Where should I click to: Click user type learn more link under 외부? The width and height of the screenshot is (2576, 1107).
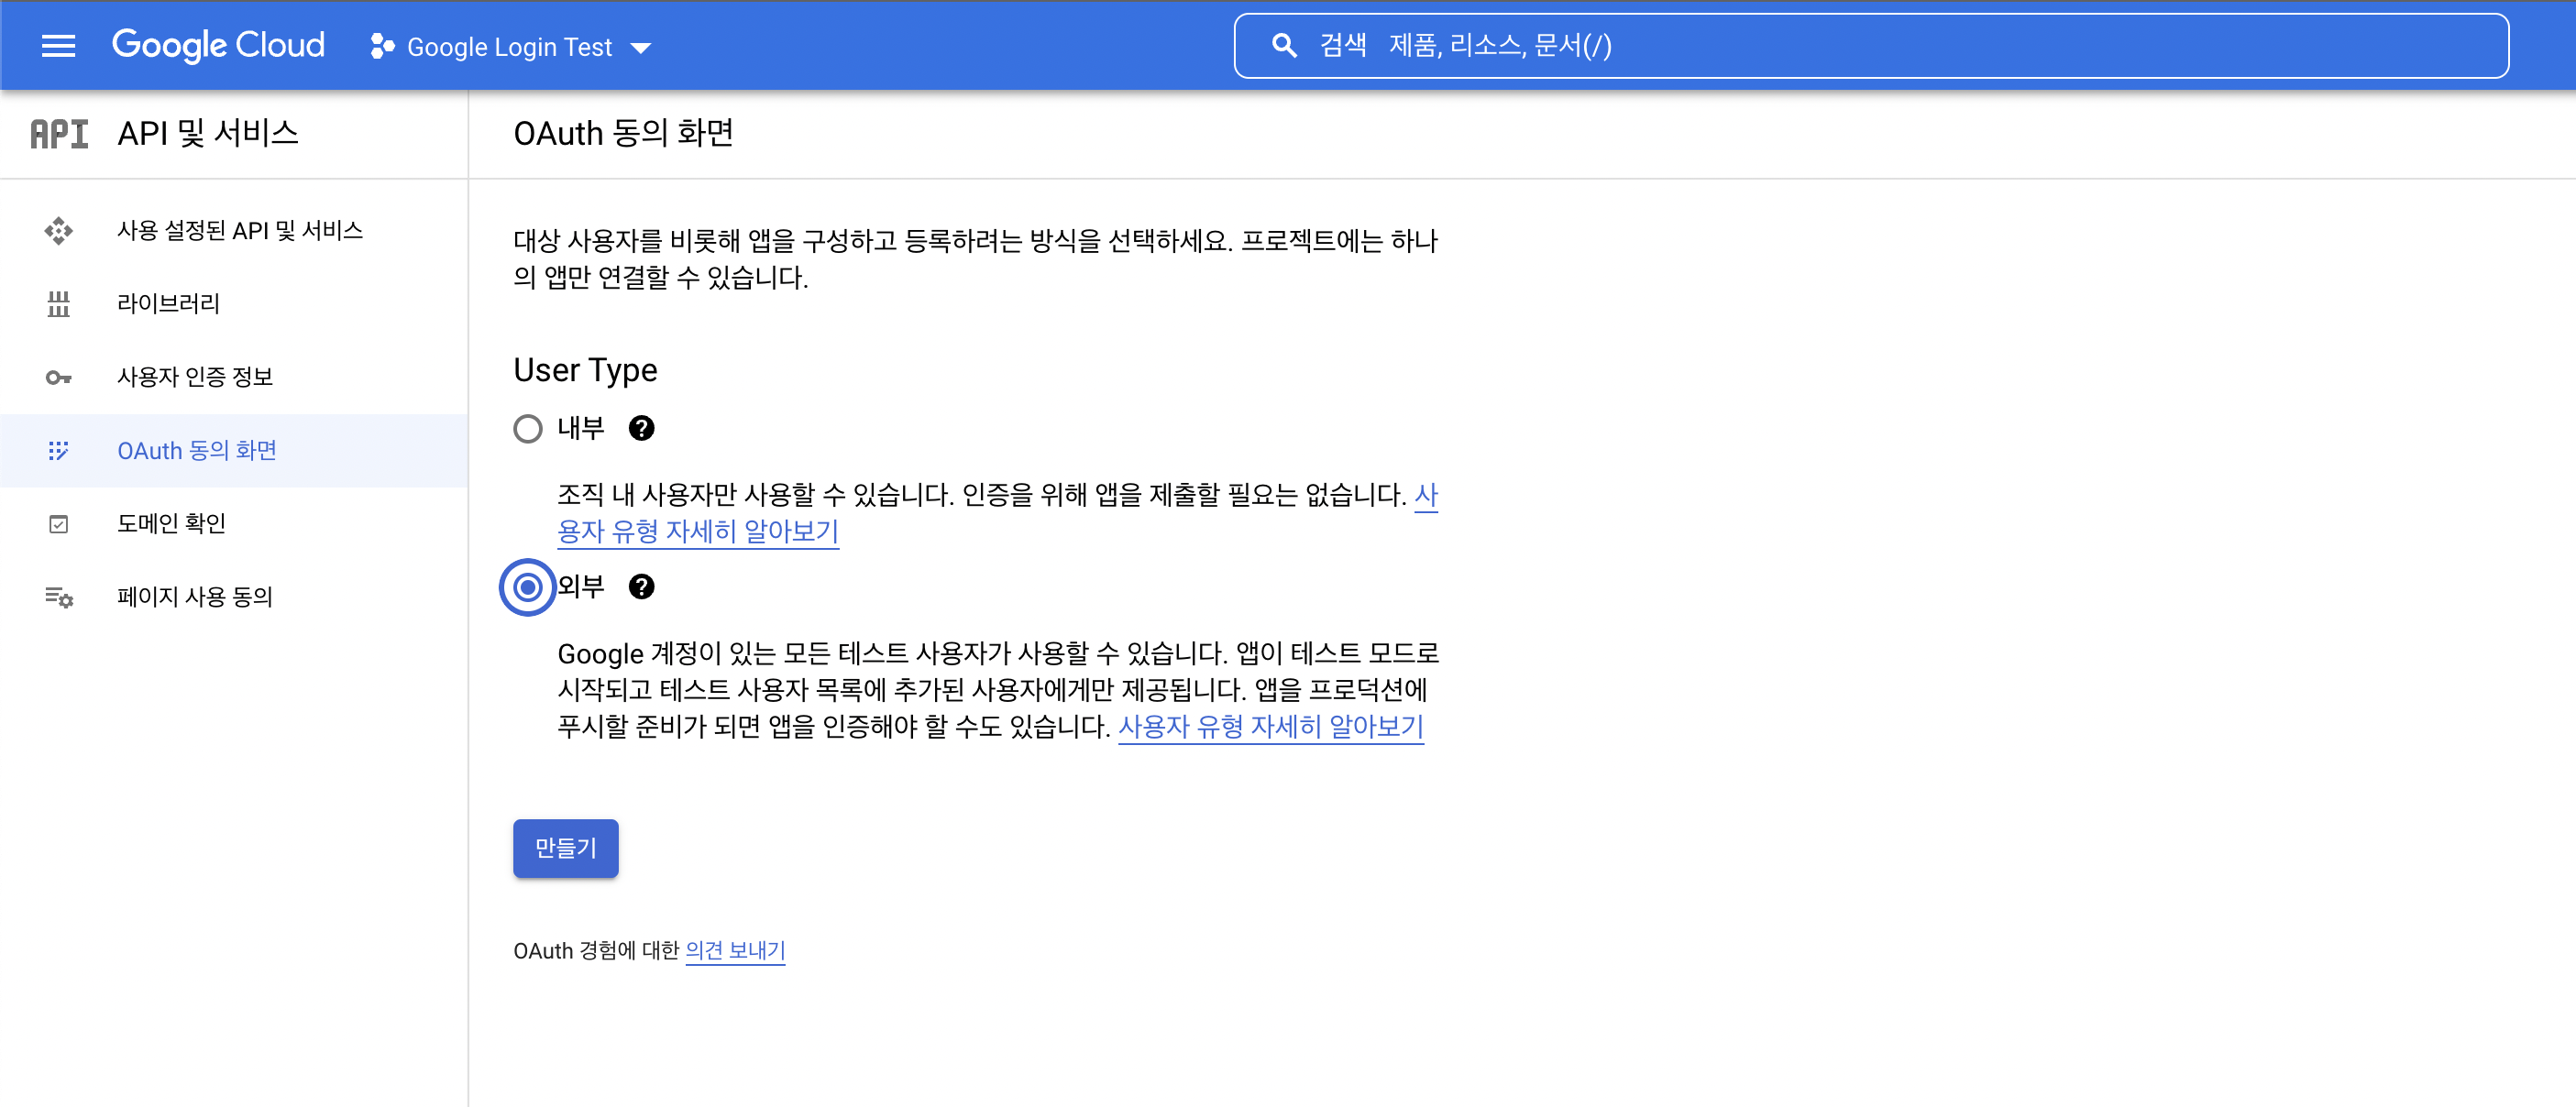point(1270,727)
